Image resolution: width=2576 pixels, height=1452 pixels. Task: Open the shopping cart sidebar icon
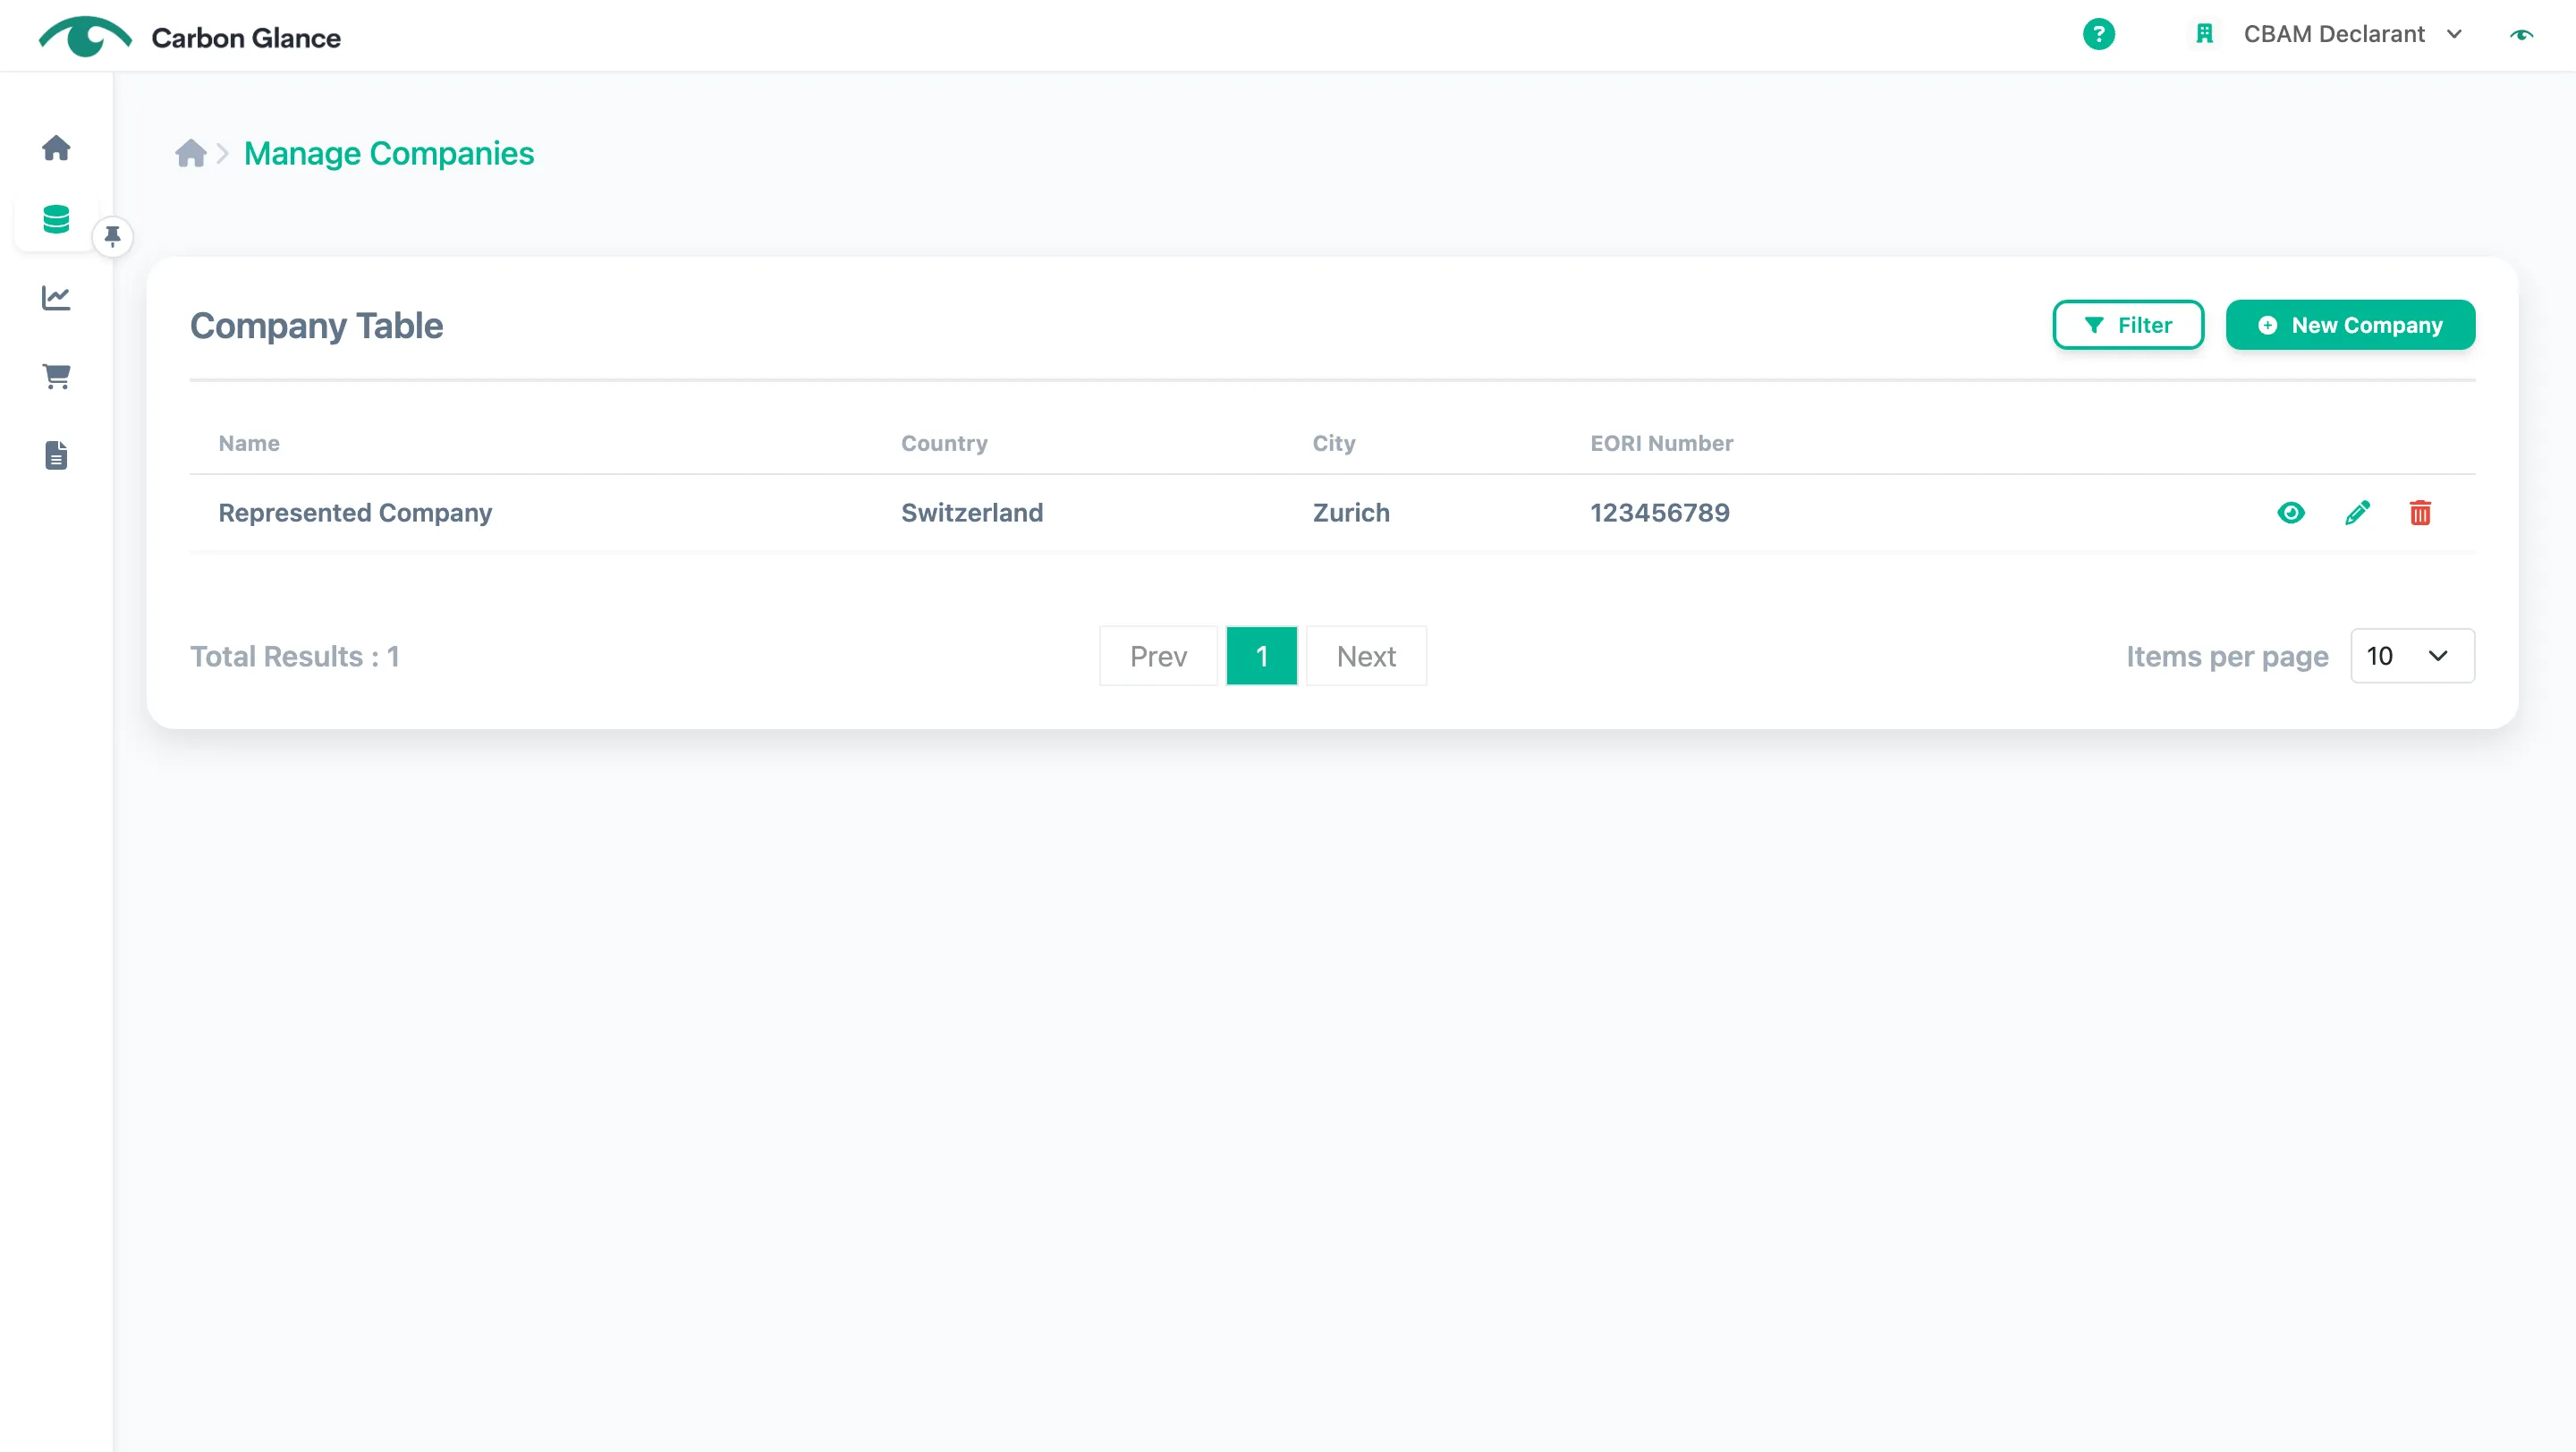[56, 376]
